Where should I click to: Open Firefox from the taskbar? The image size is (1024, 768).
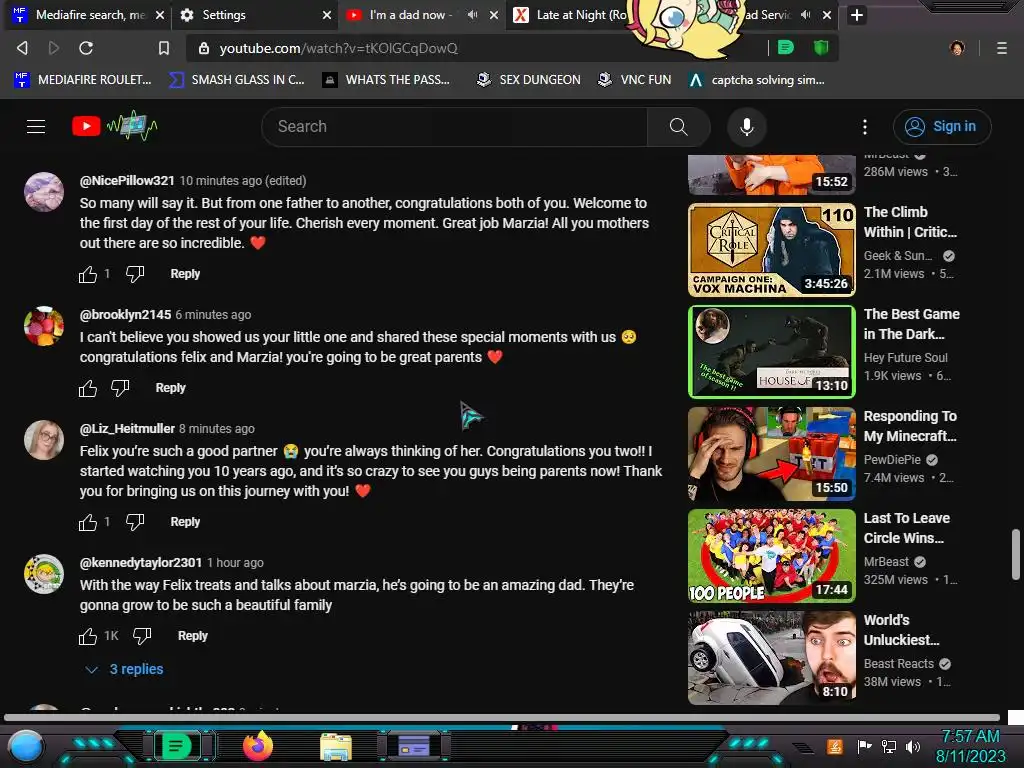point(258,746)
